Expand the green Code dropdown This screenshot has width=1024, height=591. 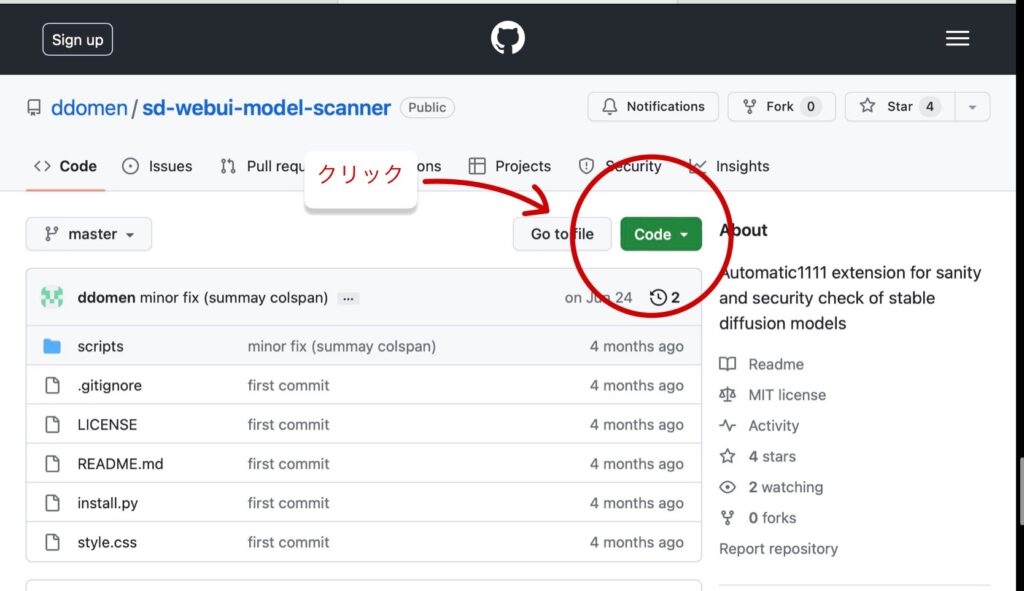661,234
